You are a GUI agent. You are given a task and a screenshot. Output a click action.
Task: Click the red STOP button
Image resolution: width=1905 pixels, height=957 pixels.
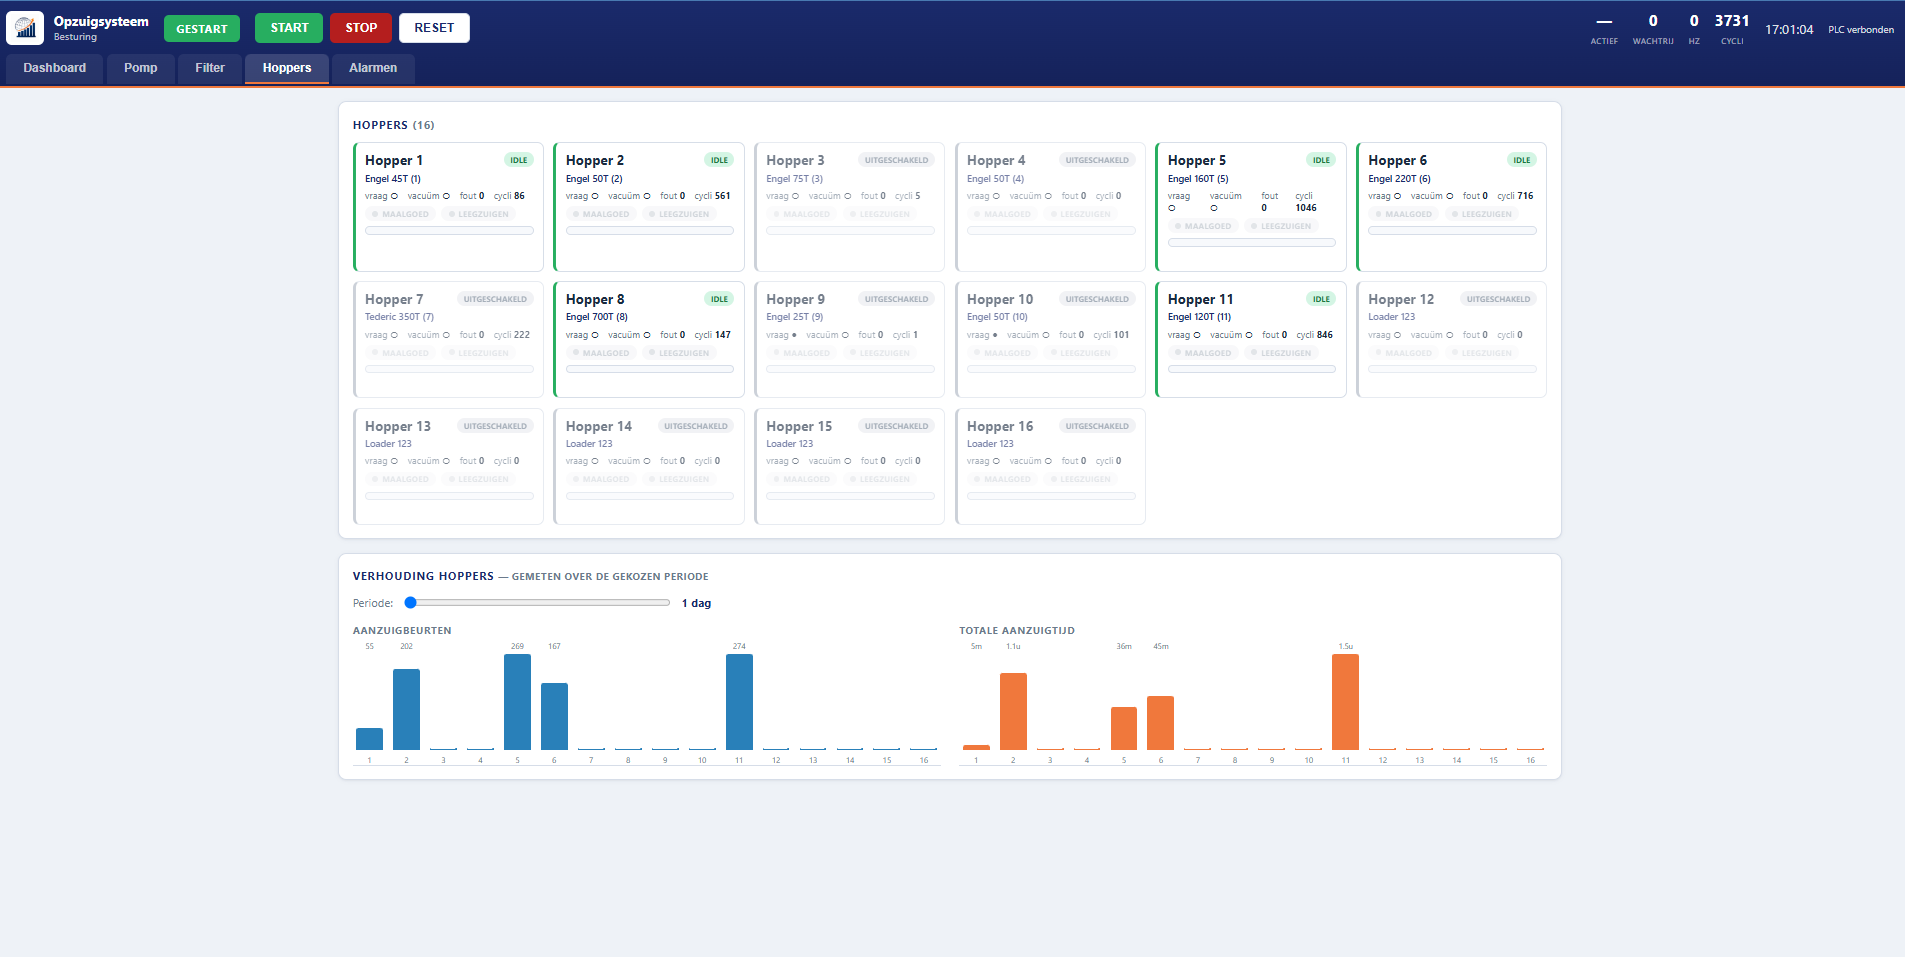(x=361, y=28)
